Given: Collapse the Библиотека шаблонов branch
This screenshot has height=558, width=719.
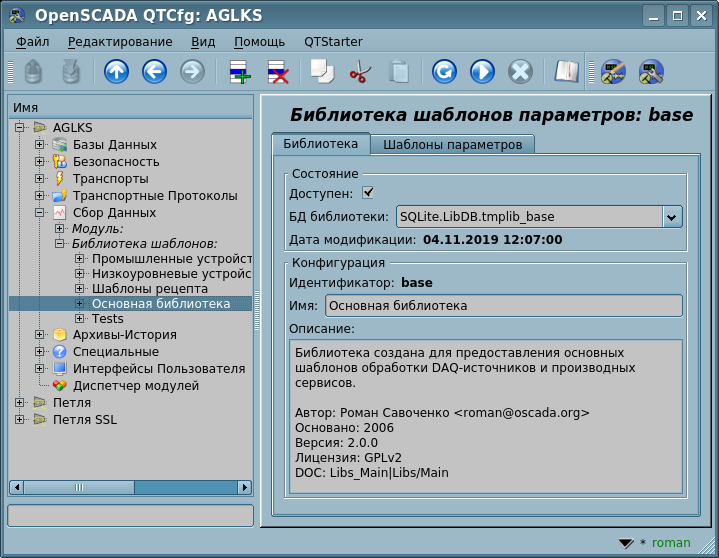Looking at the screenshot, I should [60, 243].
